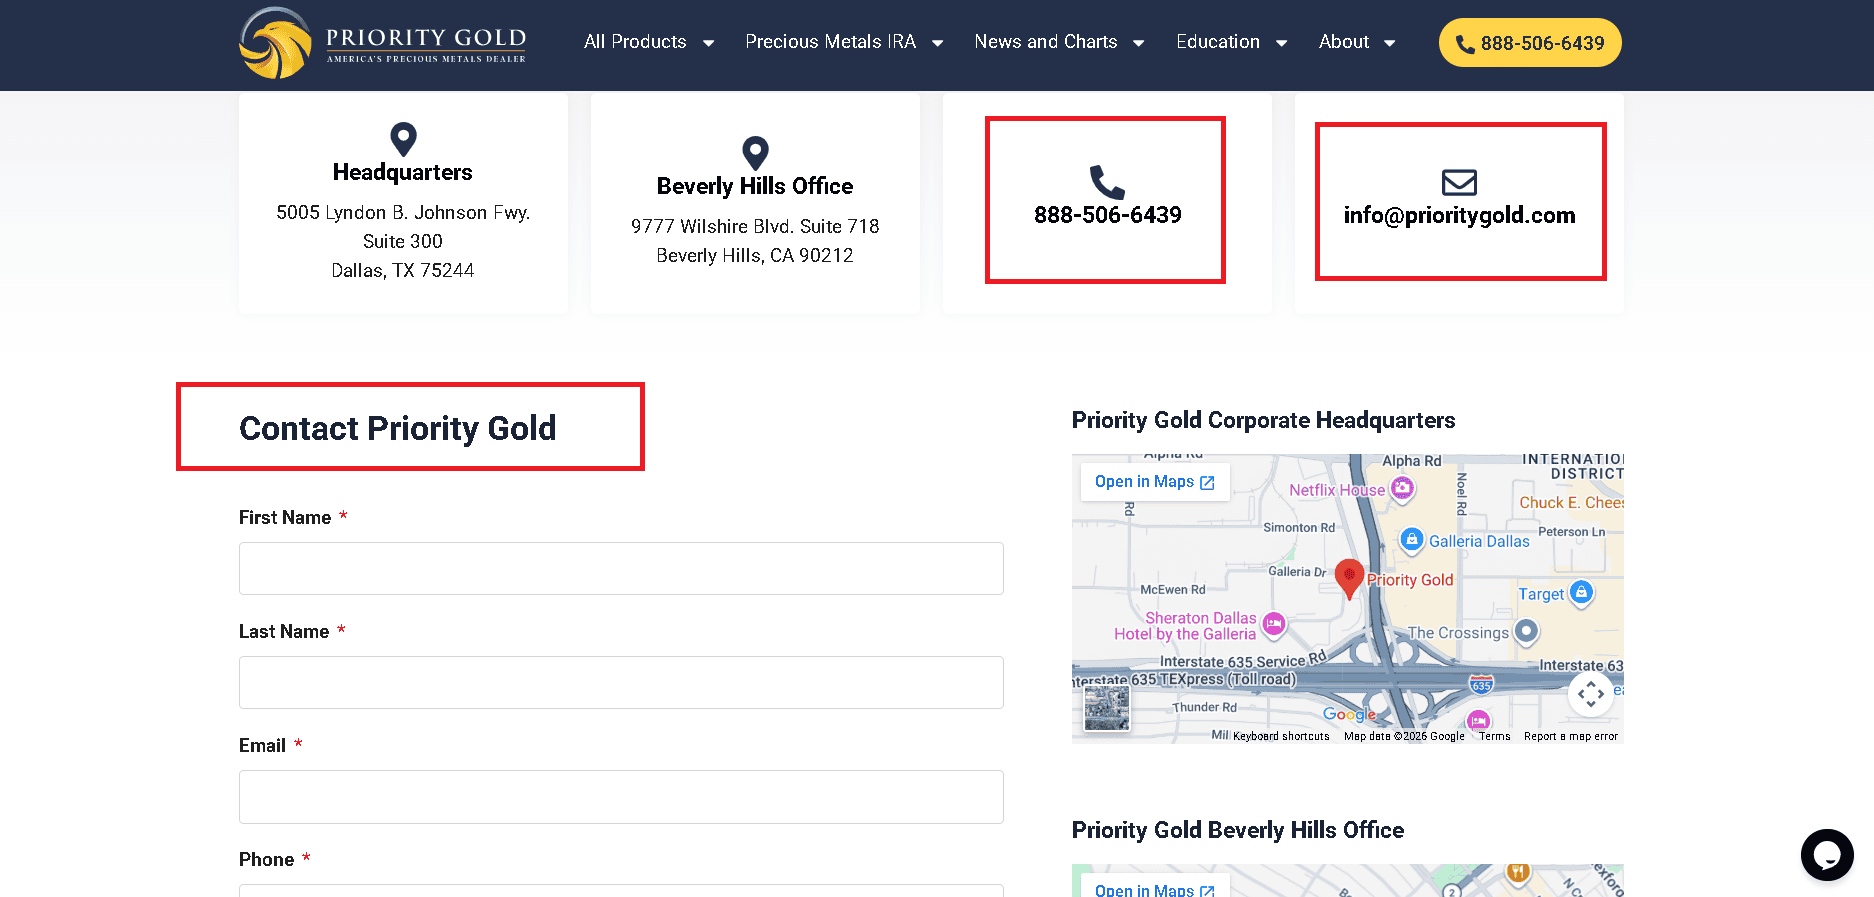Click the Phone field label
1874x897 pixels.
266,859
